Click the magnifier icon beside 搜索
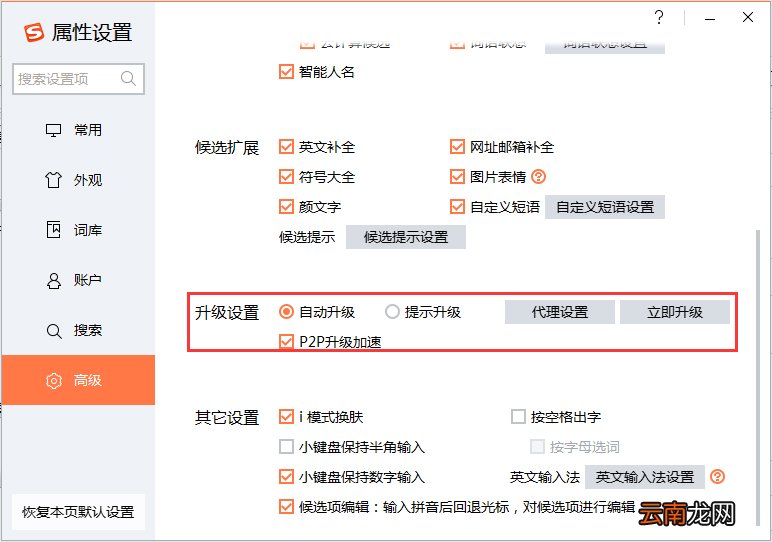The image size is (772, 542). click(x=54, y=331)
